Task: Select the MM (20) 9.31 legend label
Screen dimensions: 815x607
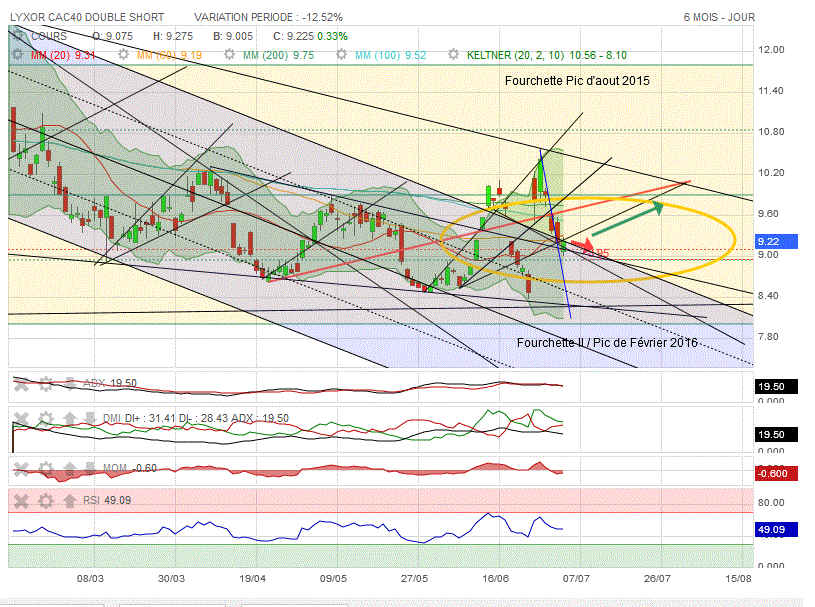Action: 63,55
